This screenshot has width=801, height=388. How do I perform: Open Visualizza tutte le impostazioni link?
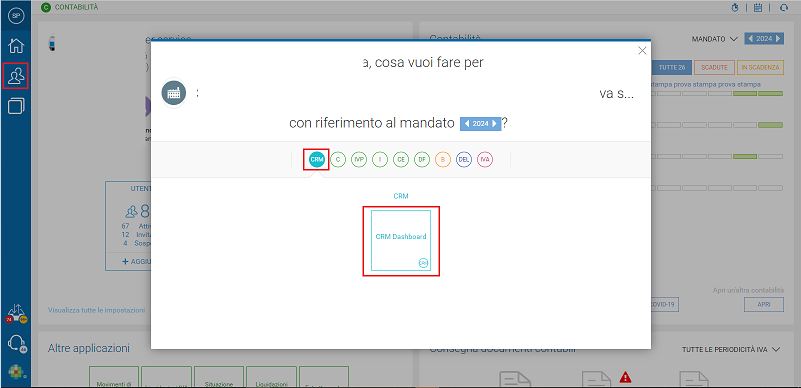[97, 310]
